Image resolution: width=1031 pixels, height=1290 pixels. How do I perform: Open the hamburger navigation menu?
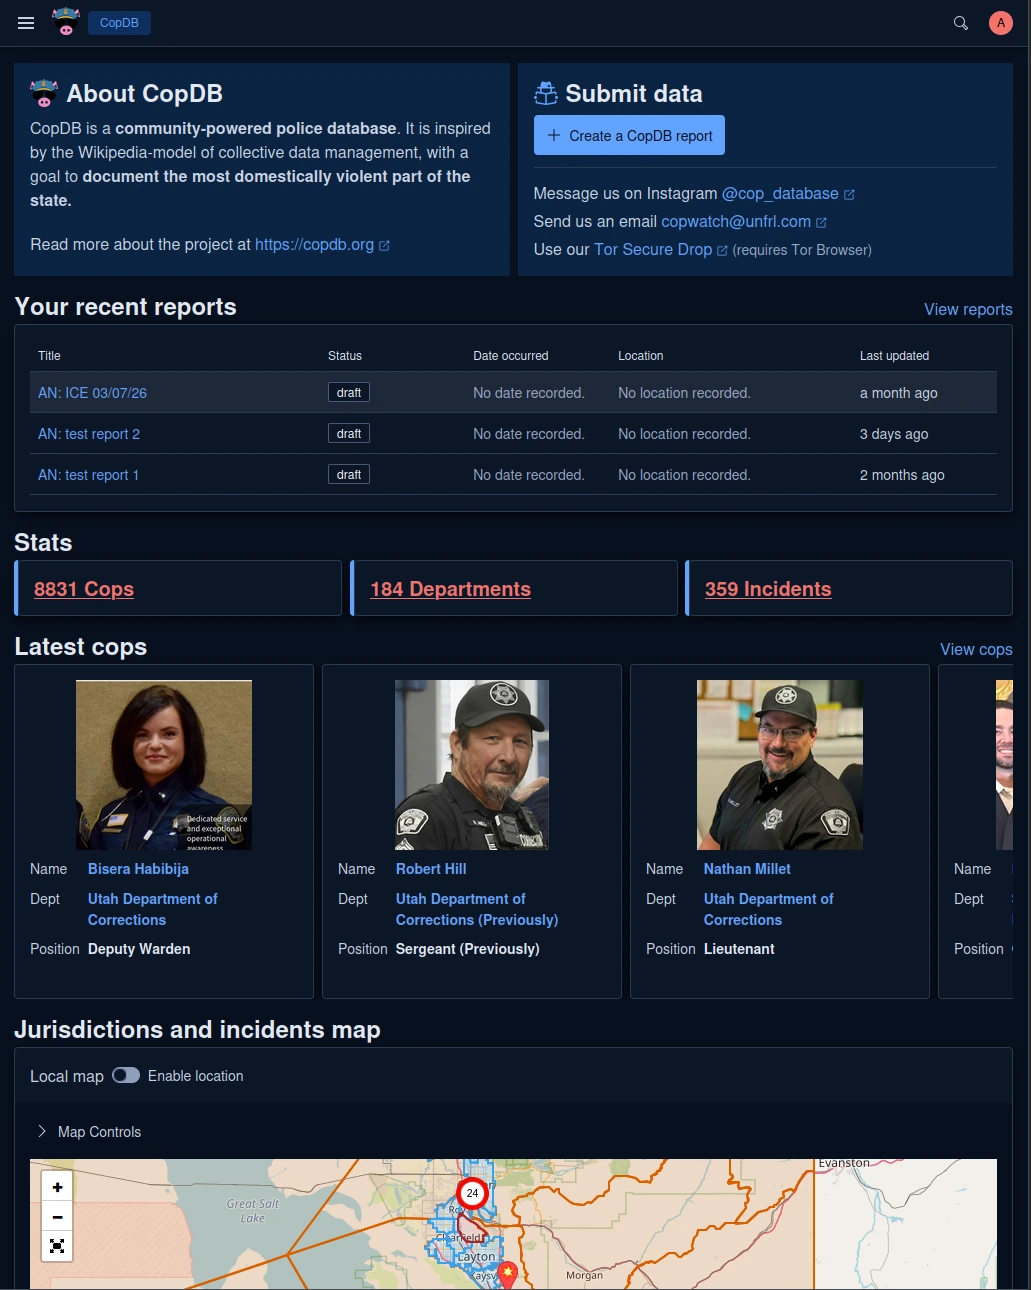[x=26, y=23]
